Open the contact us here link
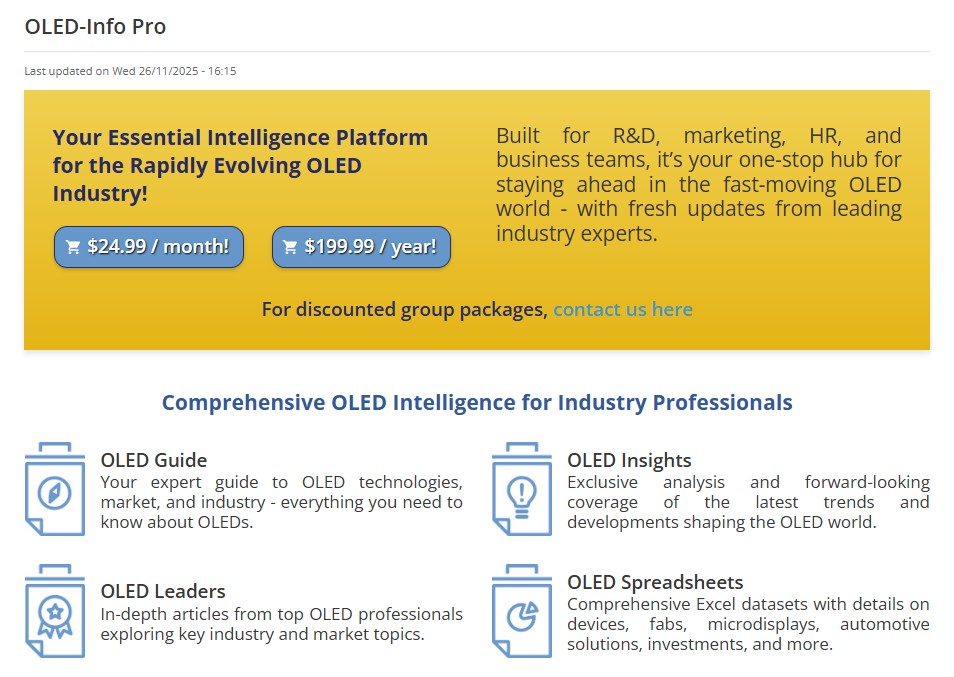 tap(623, 309)
